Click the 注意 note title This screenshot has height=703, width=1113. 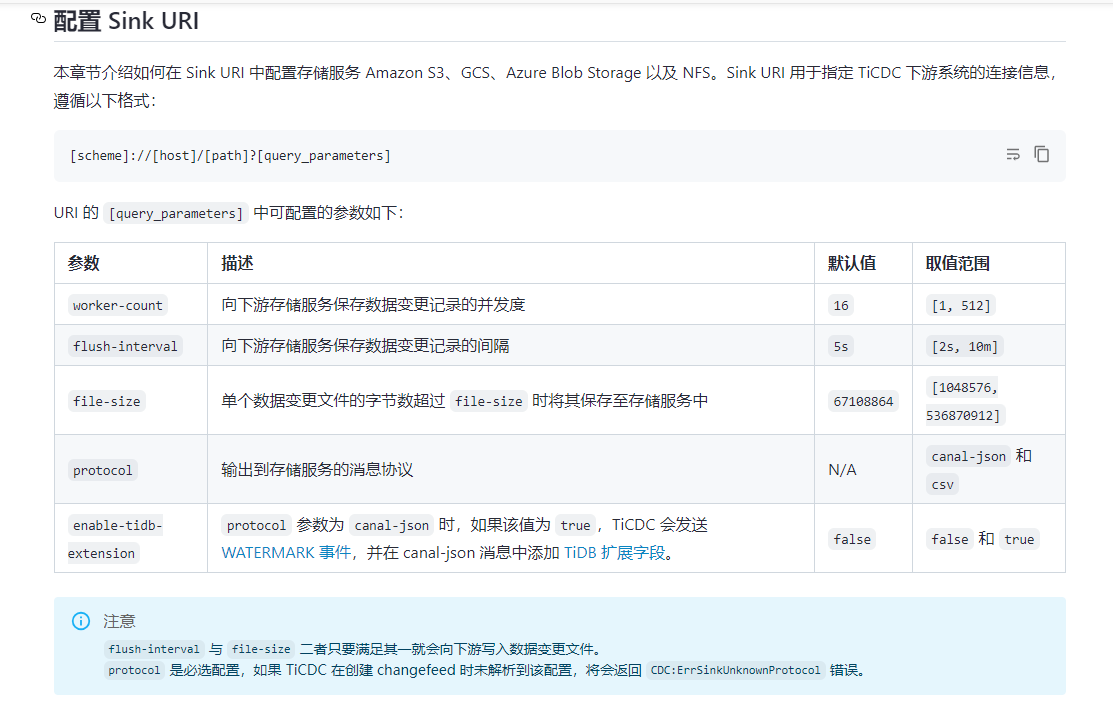119,621
